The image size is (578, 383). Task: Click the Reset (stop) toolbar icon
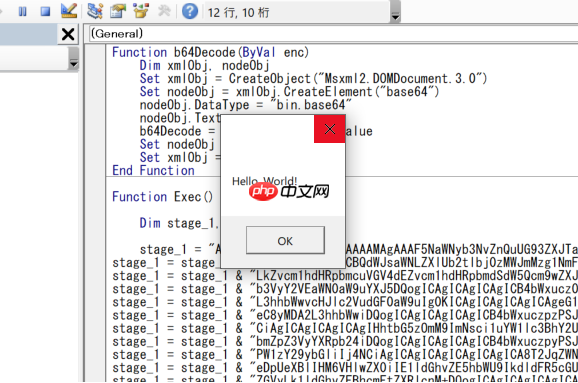click(45, 11)
